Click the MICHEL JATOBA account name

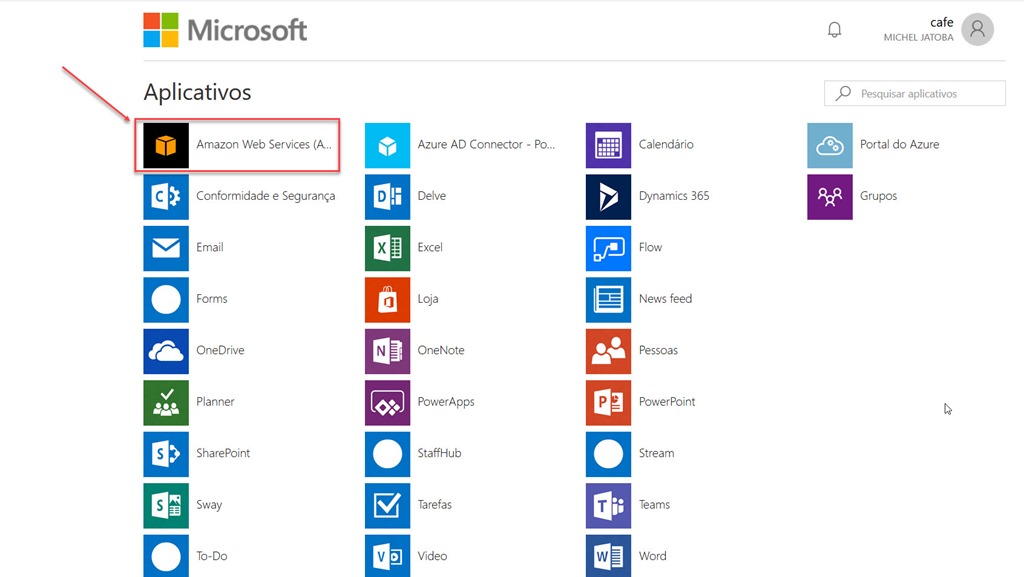tap(918, 38)
